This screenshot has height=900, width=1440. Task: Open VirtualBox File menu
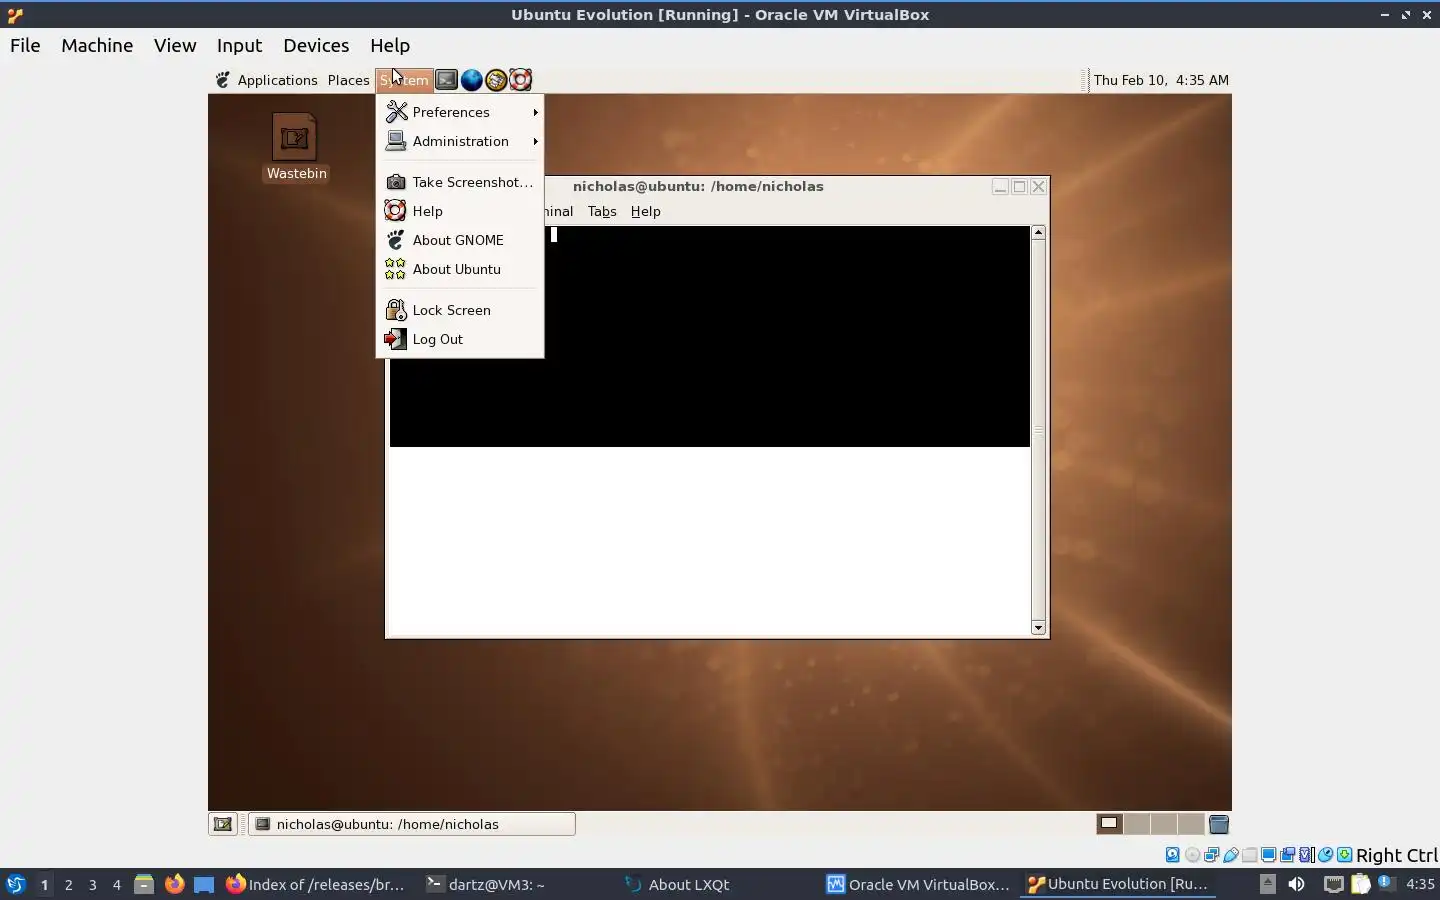point(25,45)
